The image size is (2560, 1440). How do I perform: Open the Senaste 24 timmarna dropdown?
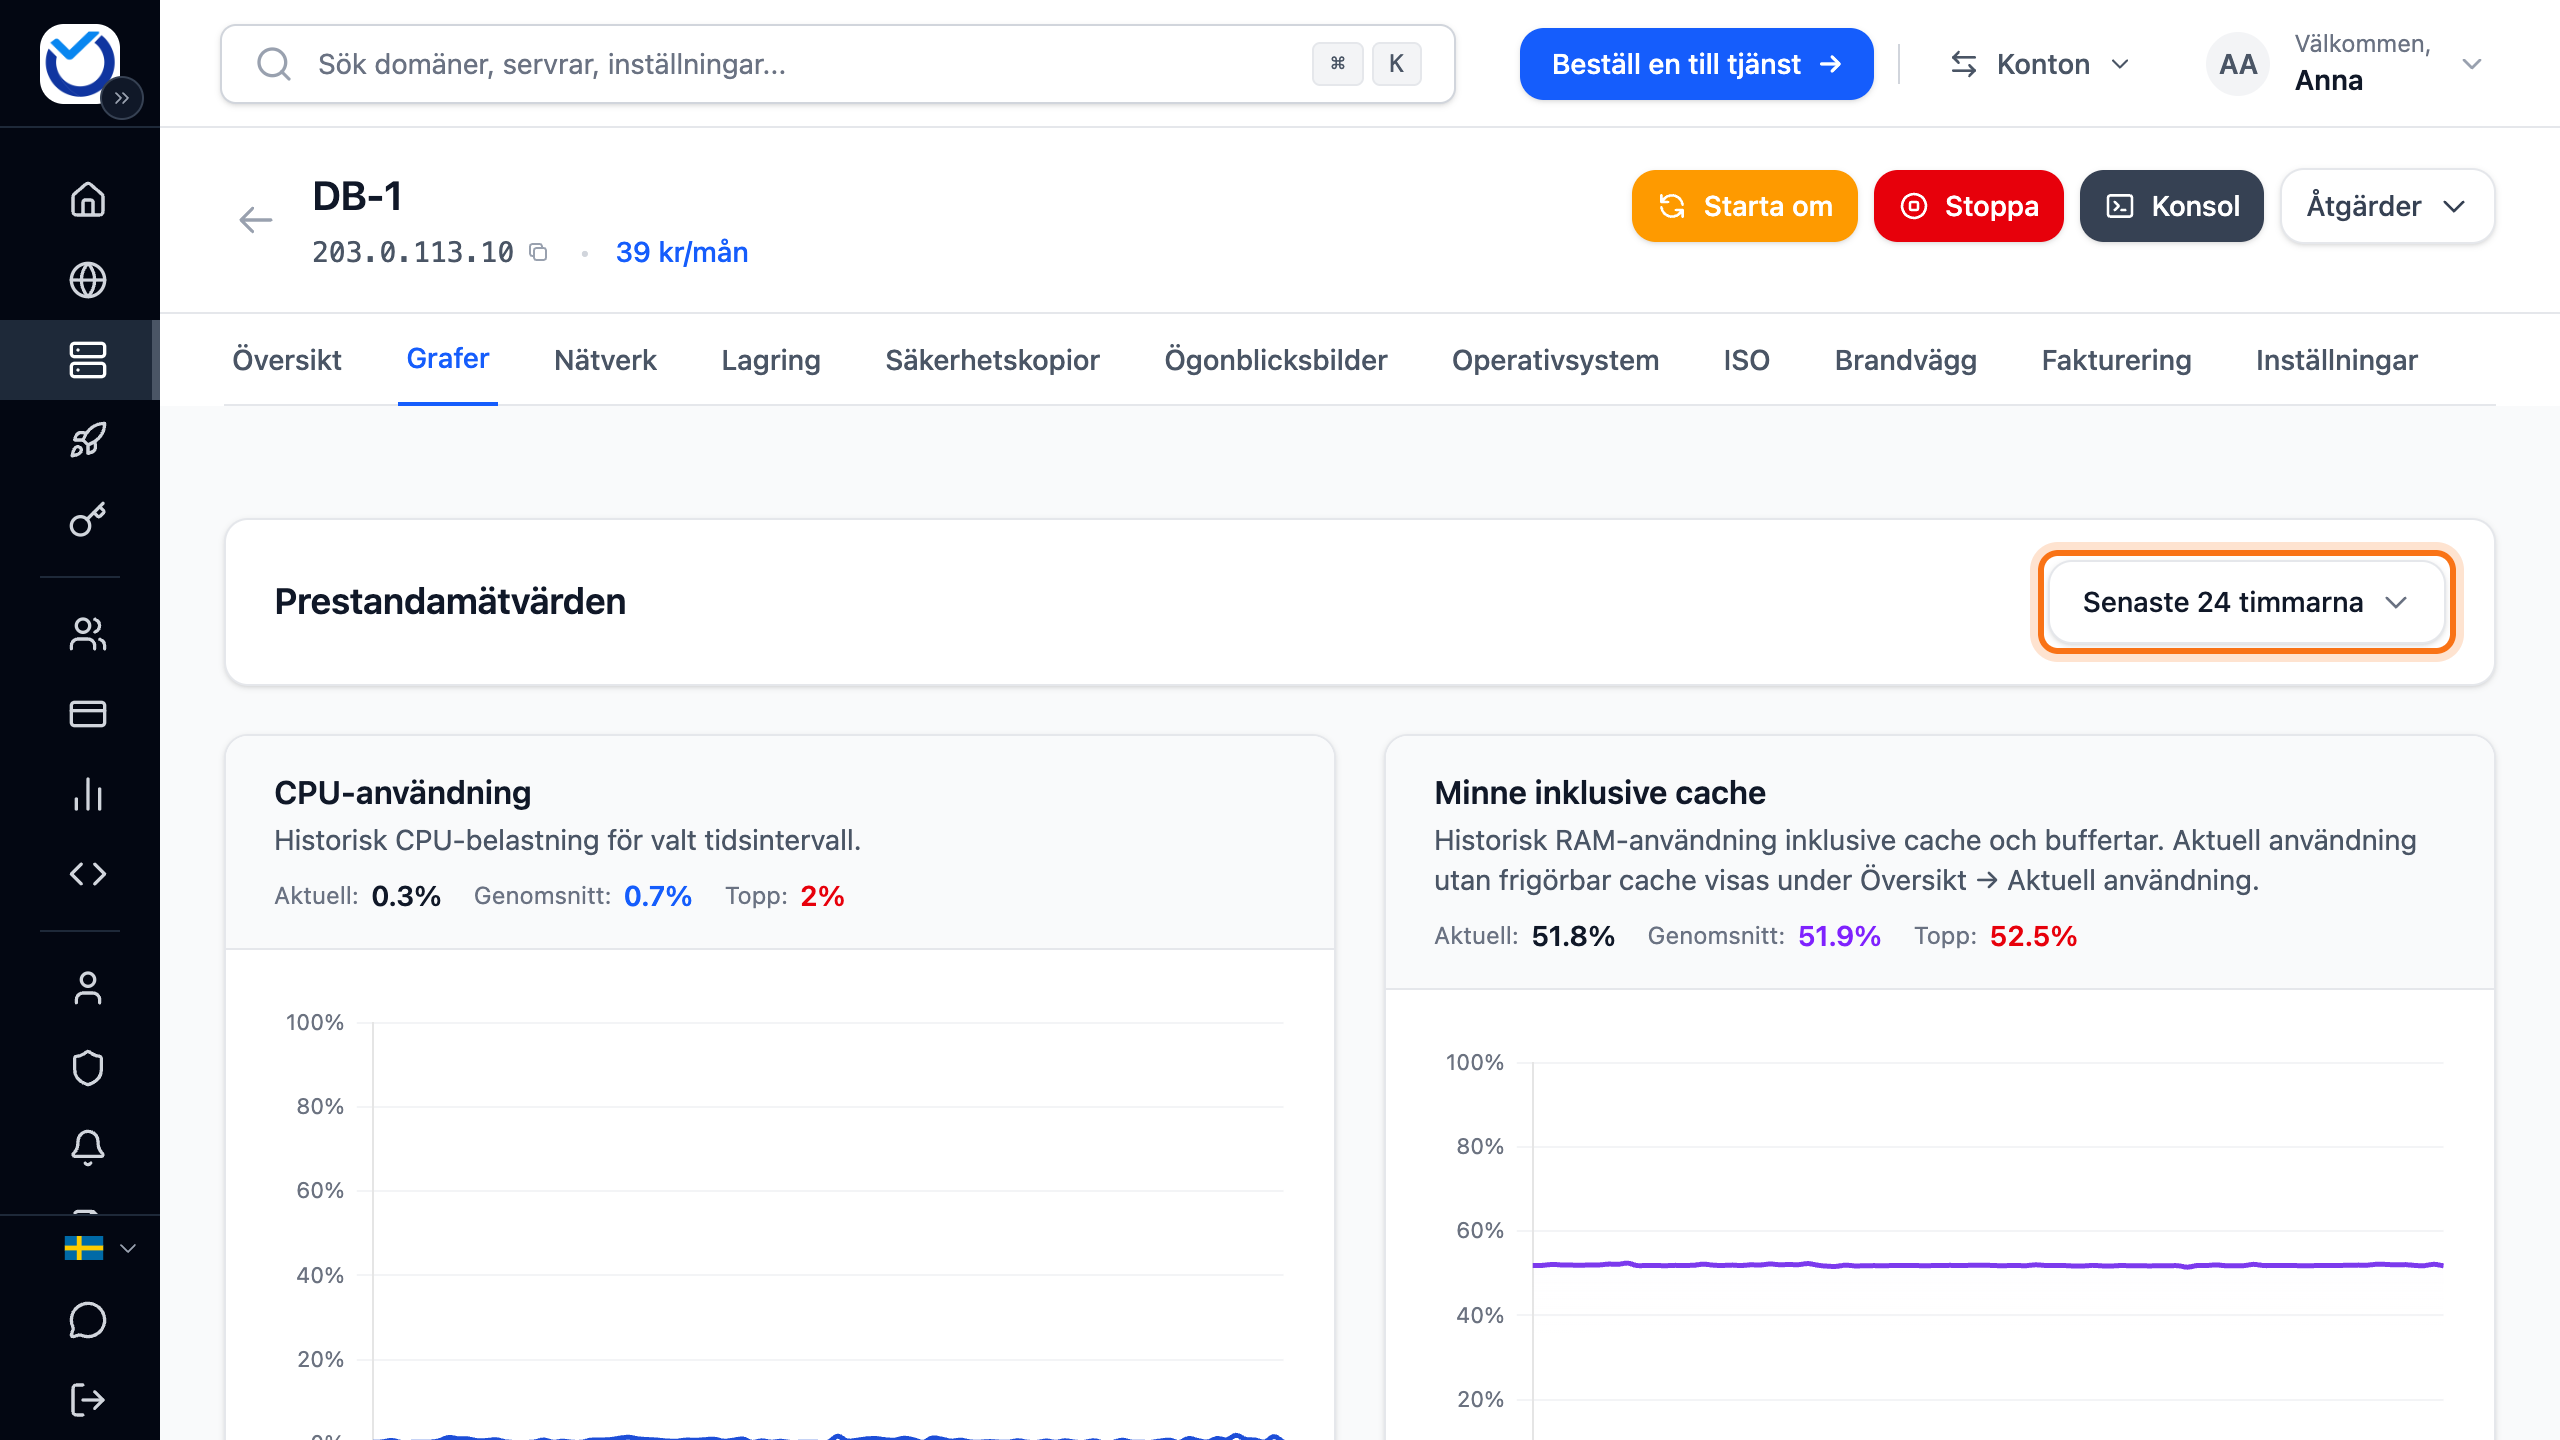pyautogui.click(x=2246, y=602)
